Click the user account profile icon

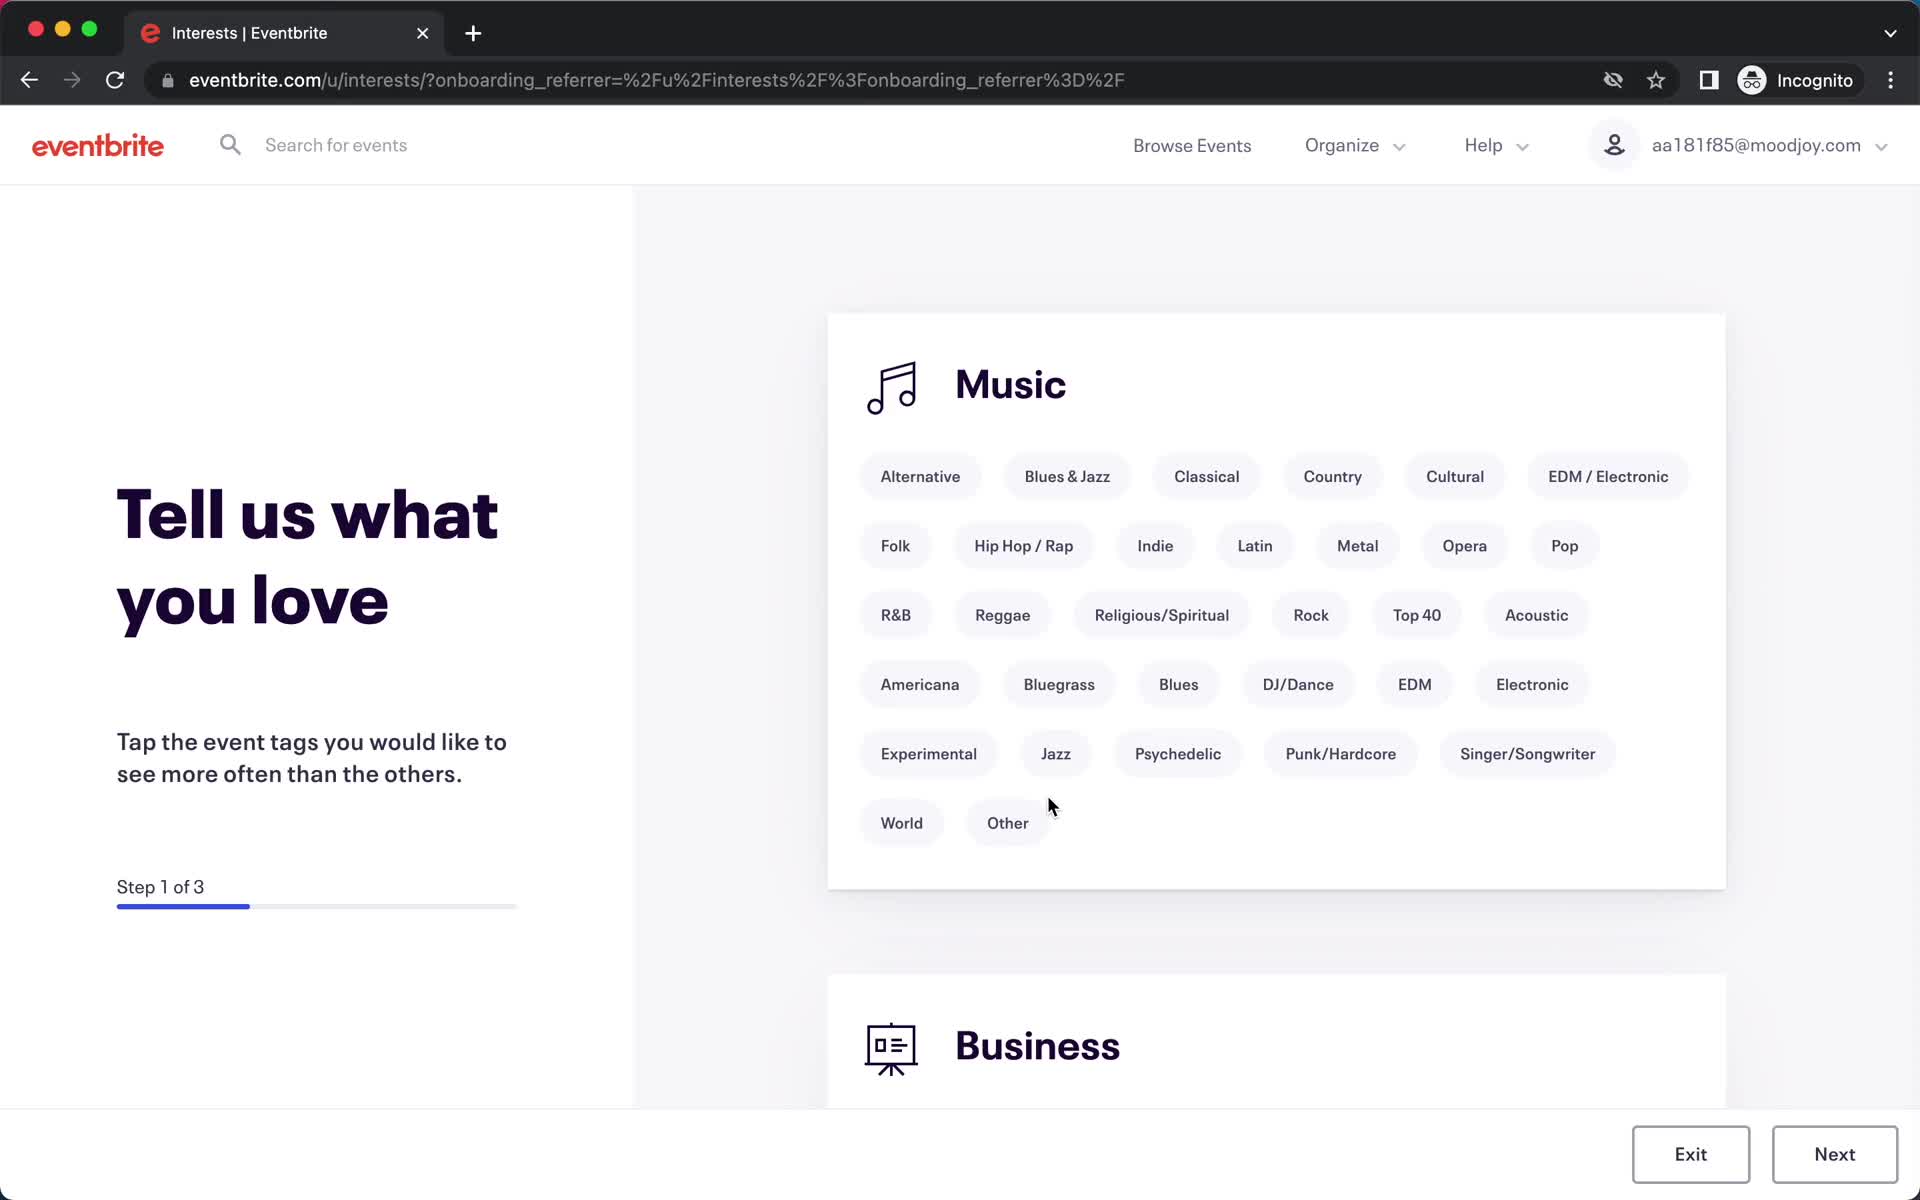point(1613,145)
